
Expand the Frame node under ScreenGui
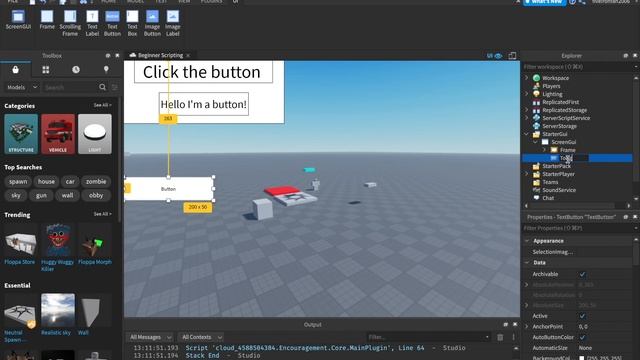point(544,150)
